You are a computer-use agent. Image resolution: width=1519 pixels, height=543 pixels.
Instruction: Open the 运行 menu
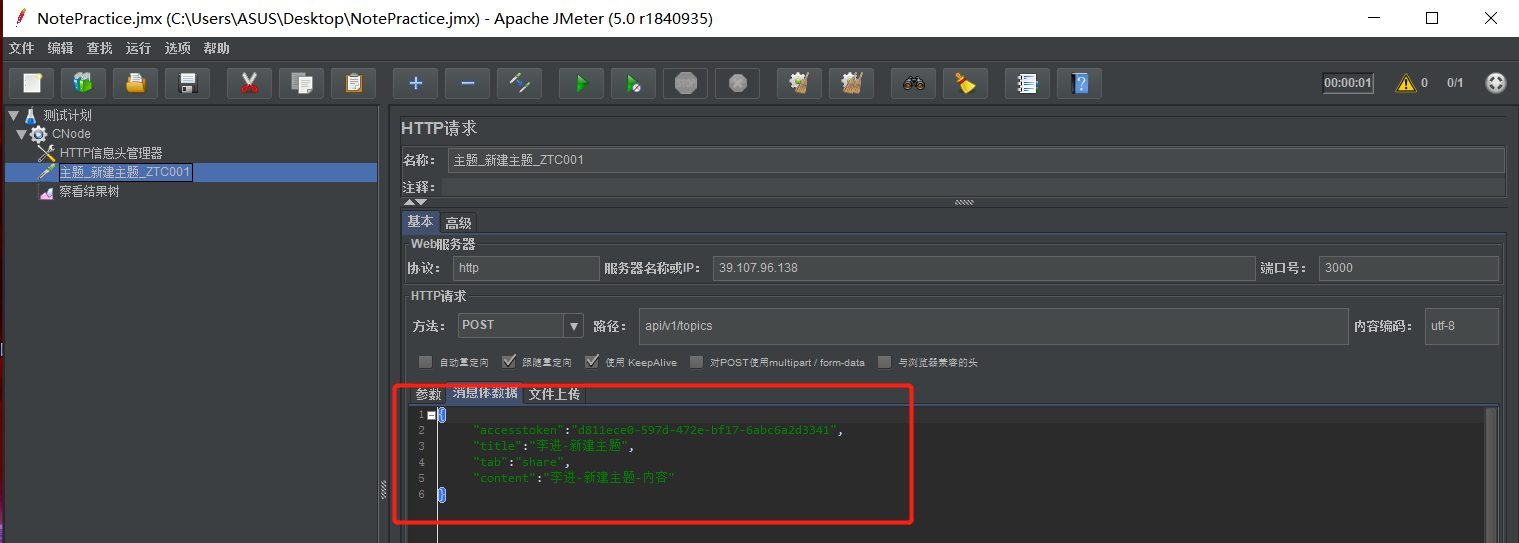coord(138,48)
